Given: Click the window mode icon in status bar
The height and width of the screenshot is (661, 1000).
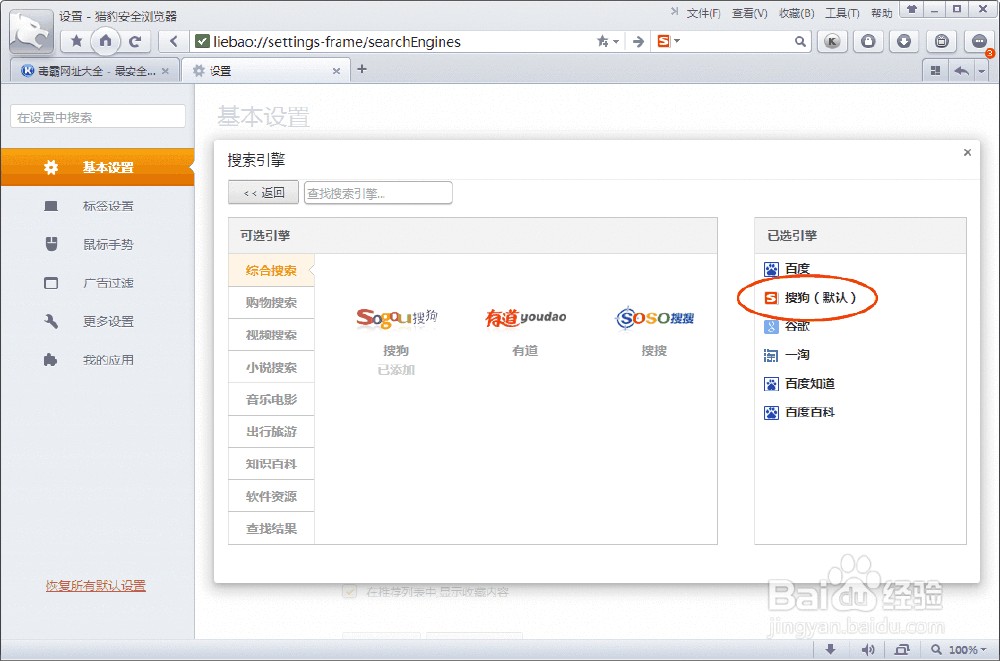Looking at the screenshot, I should 902,650.
